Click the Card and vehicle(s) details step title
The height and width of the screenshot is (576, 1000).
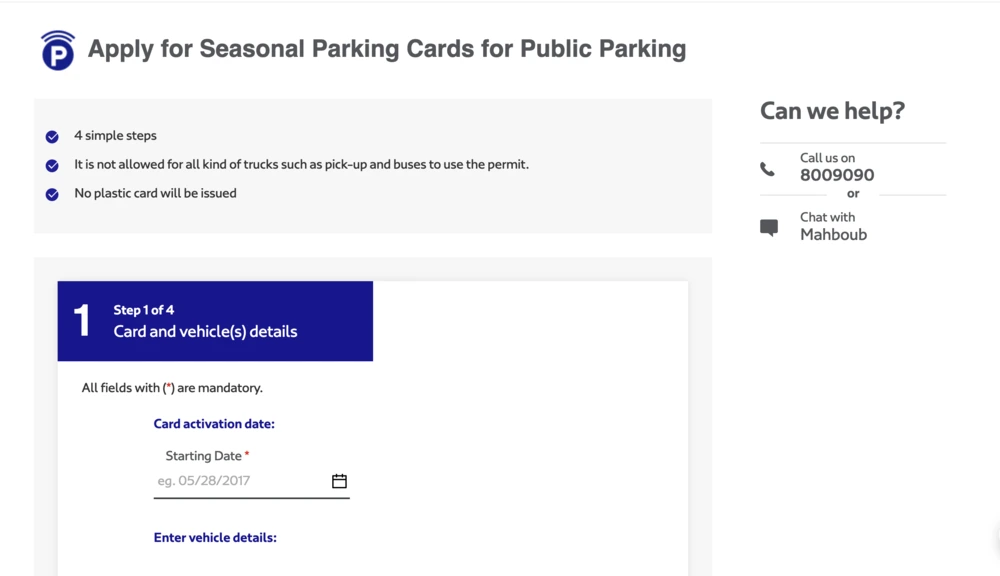coord(205,332)
